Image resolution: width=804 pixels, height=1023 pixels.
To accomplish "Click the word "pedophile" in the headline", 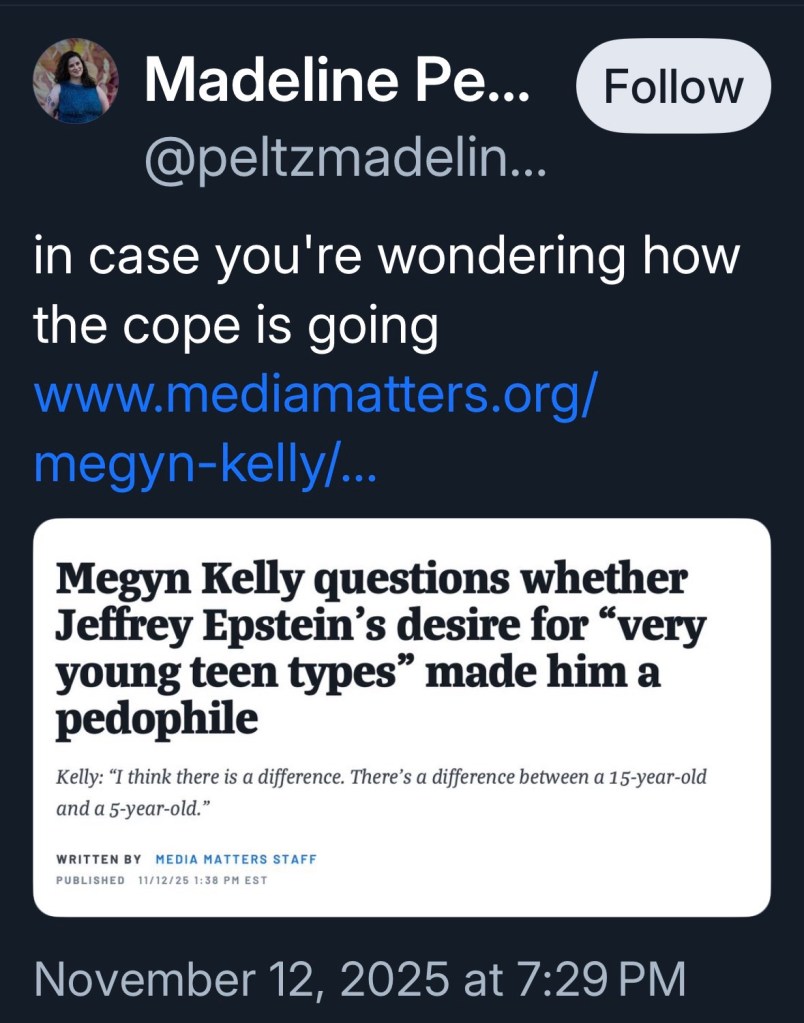I will [x=156, y=719].
